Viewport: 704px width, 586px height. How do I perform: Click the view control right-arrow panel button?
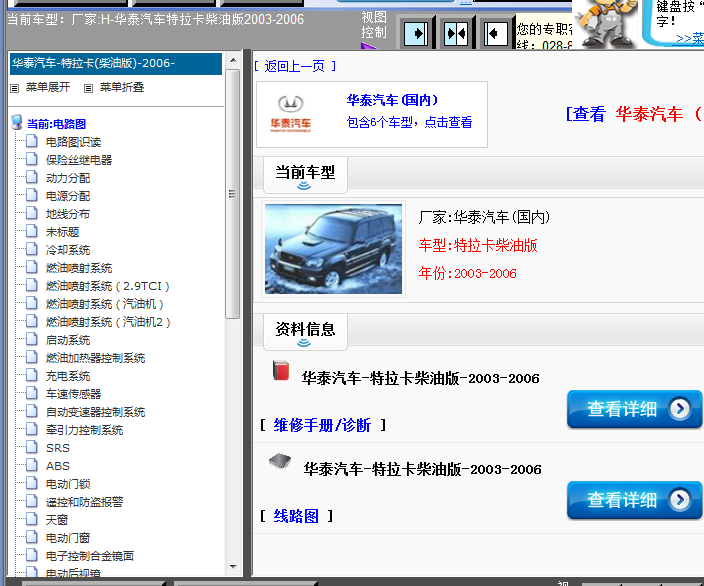(416, 33)
